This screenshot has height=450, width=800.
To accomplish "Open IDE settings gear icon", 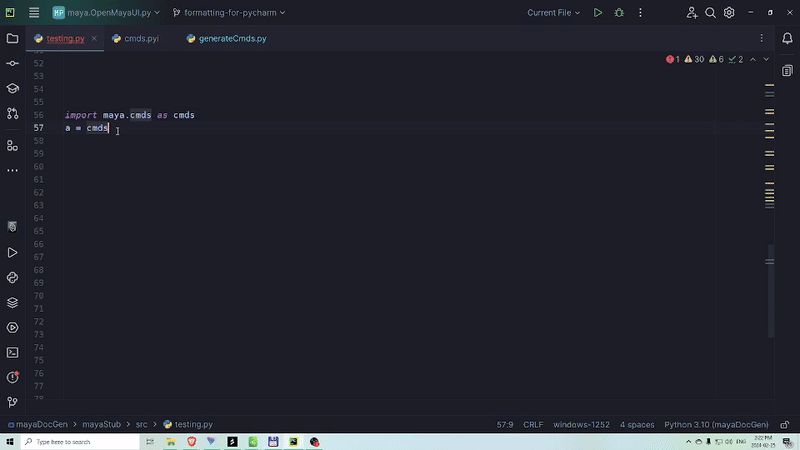I will 730,13.
